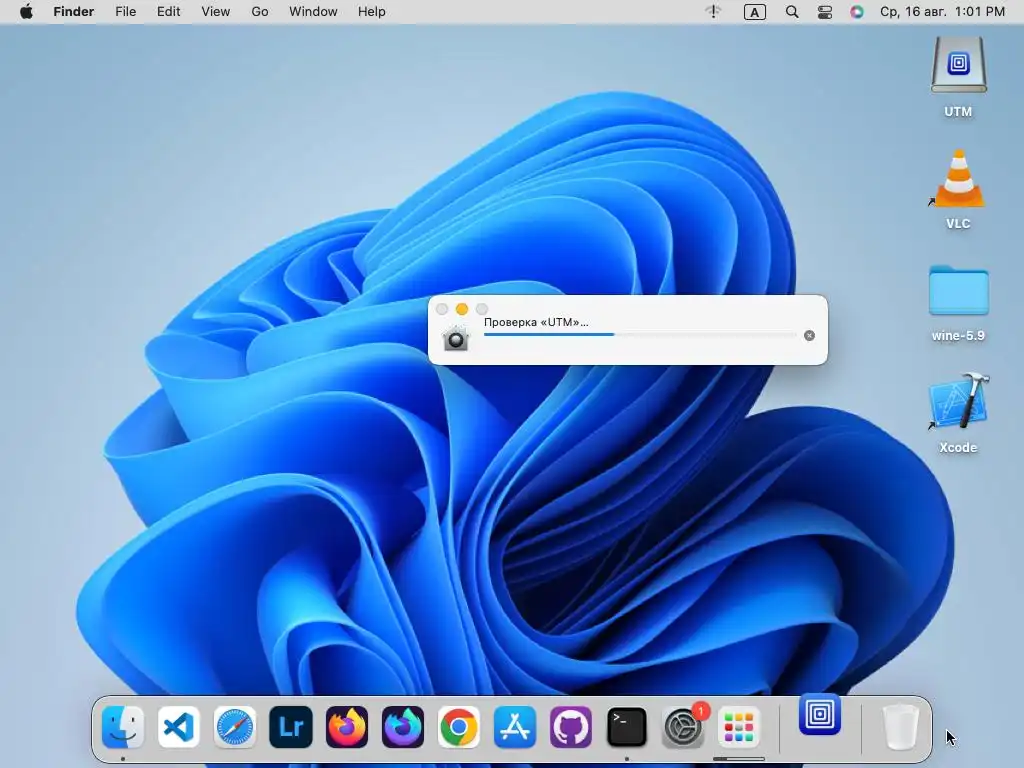
Task: Open Finder from the Dock
Action: (123, 727)
